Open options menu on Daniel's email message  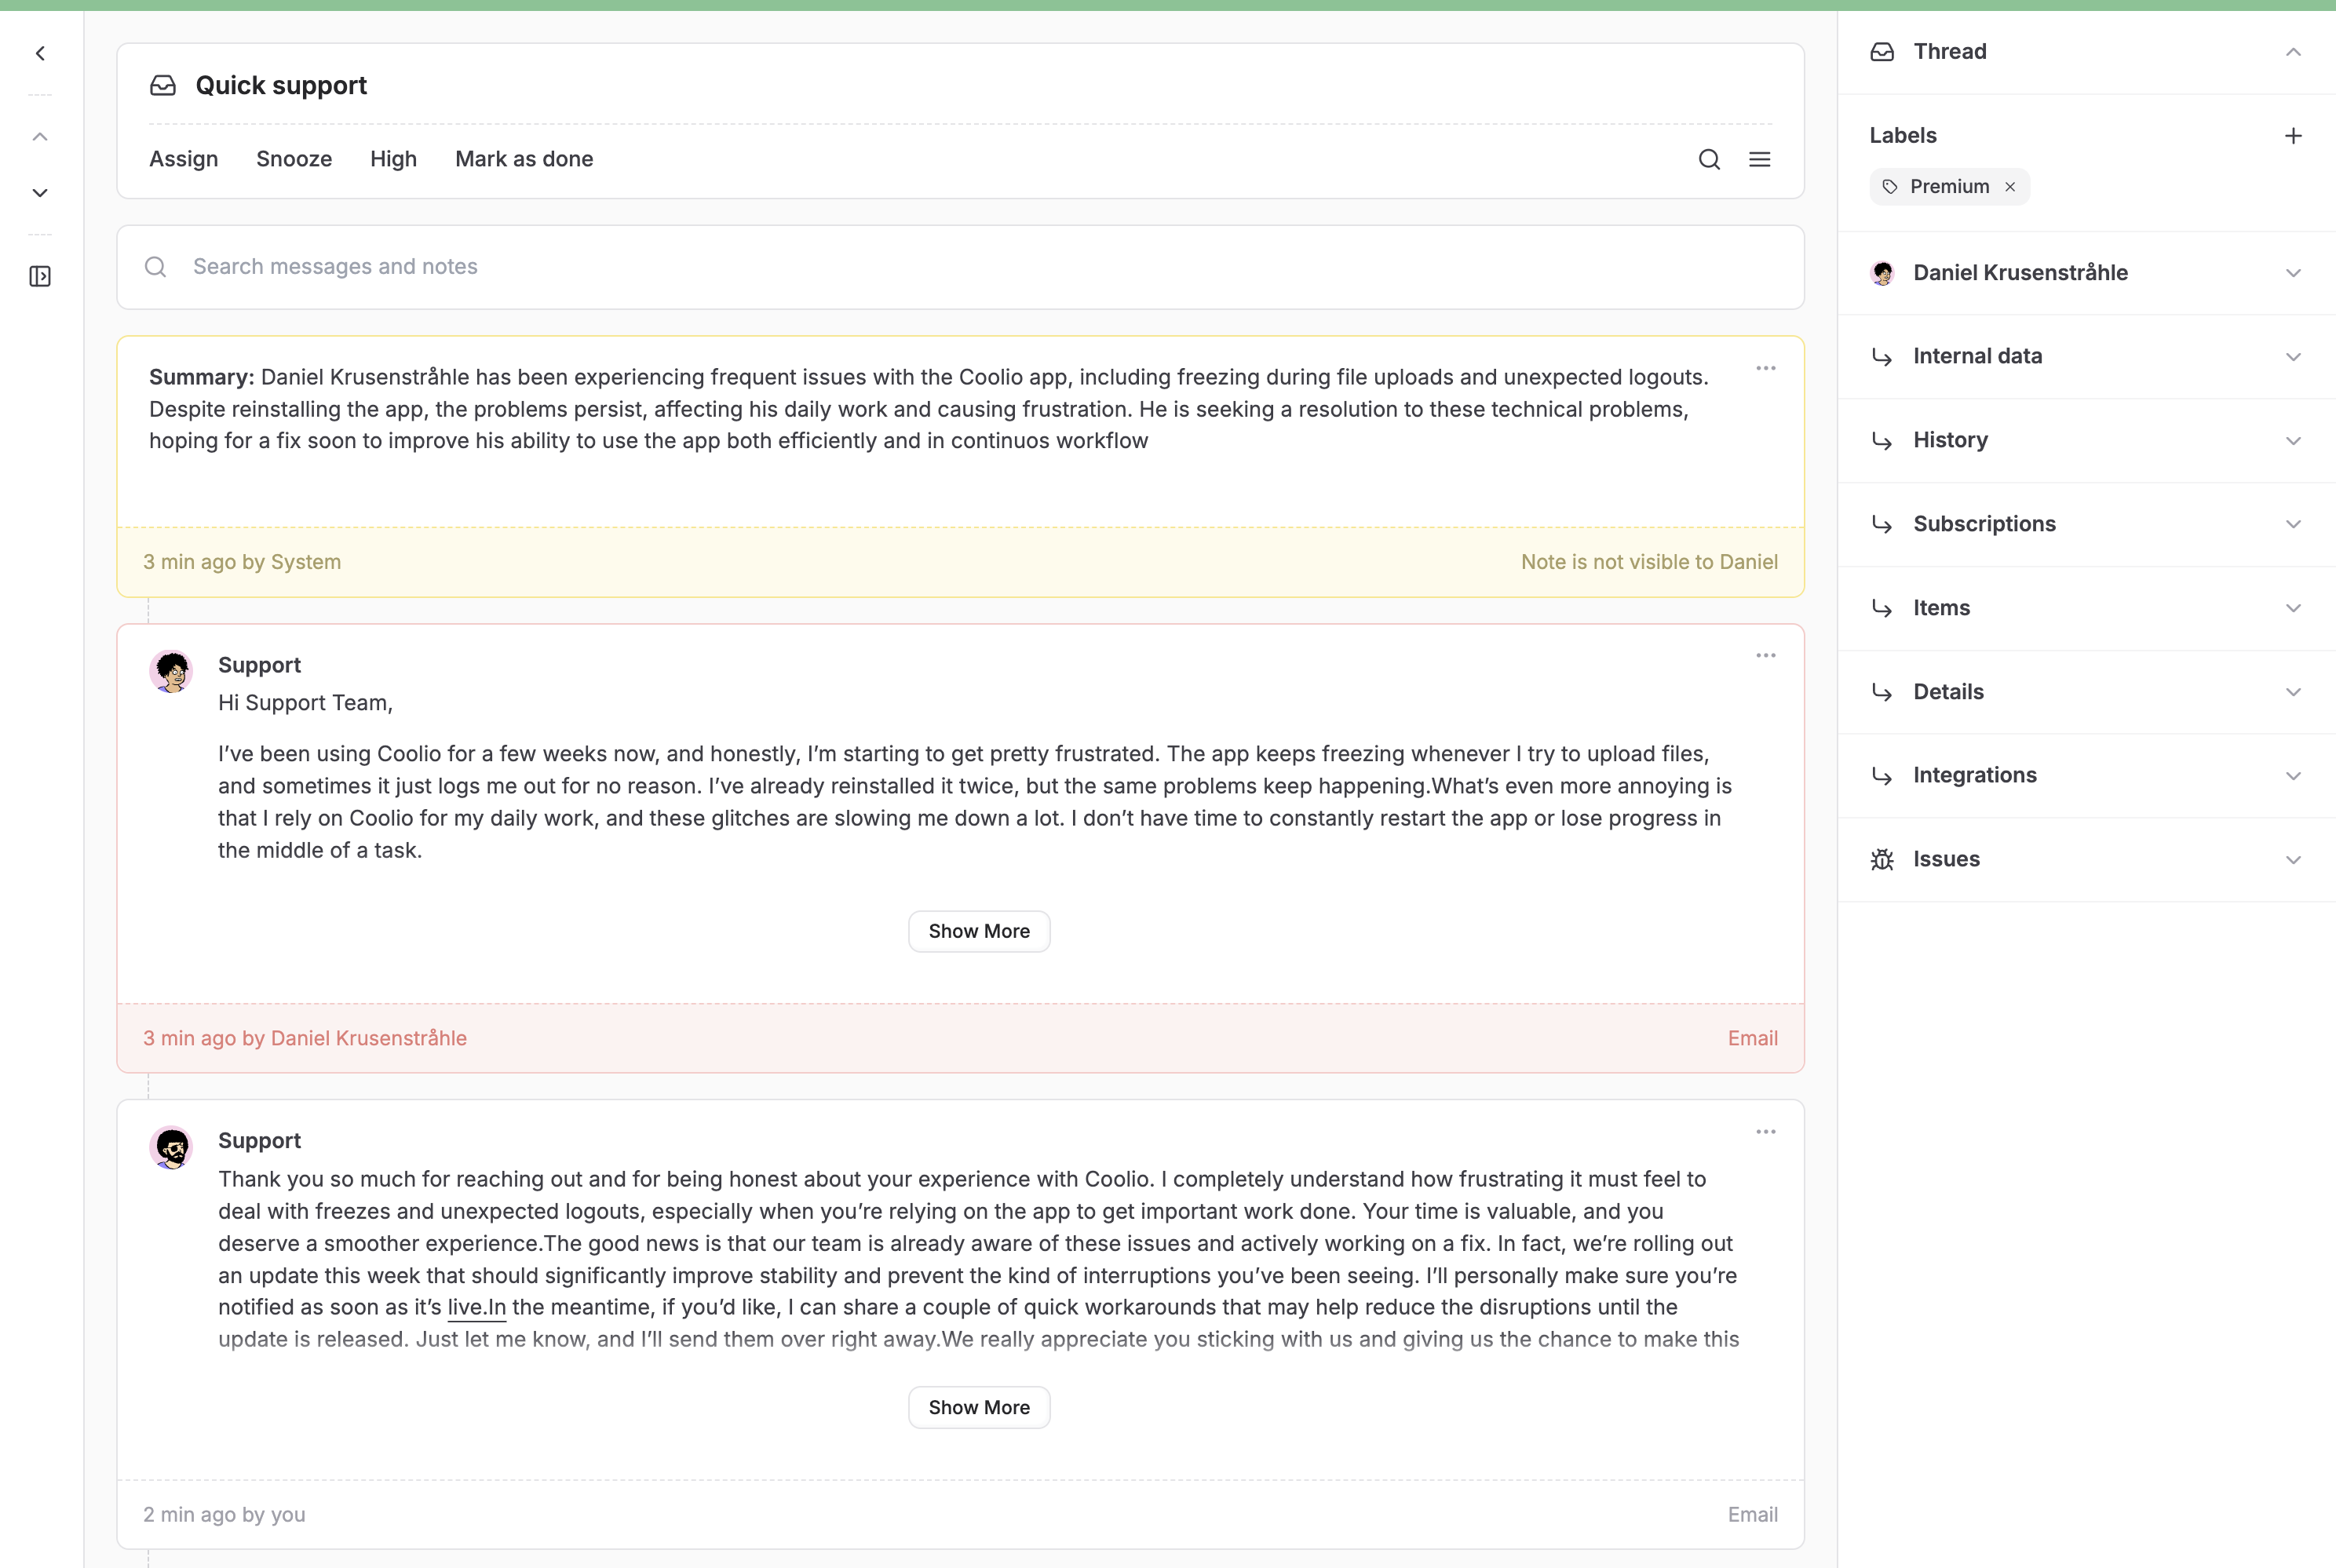pyautogui.click(x=1765, y=656)
